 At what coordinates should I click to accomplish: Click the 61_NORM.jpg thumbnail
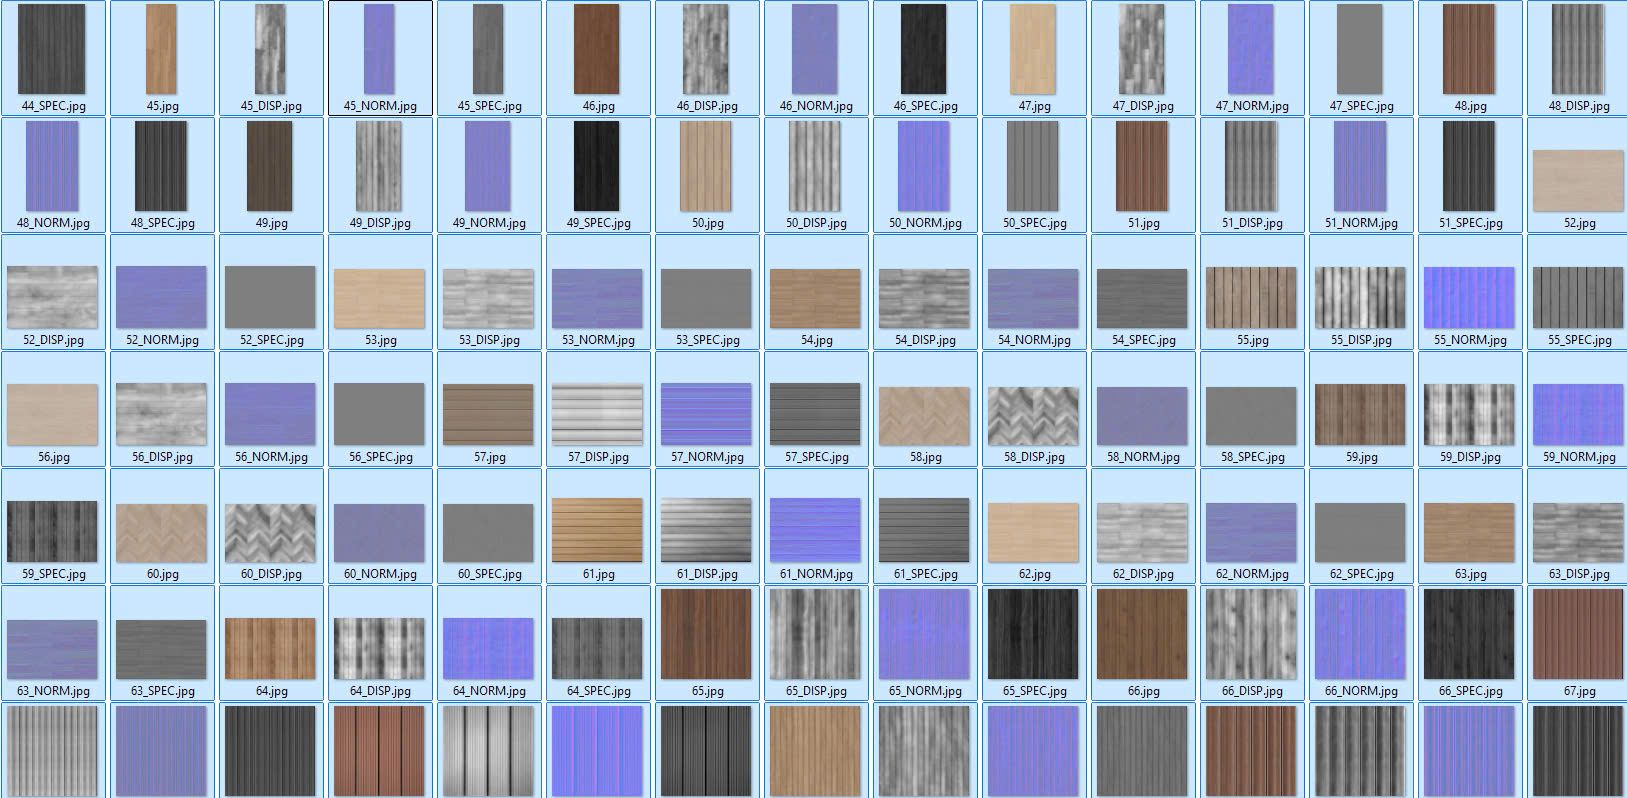point(816,530)
